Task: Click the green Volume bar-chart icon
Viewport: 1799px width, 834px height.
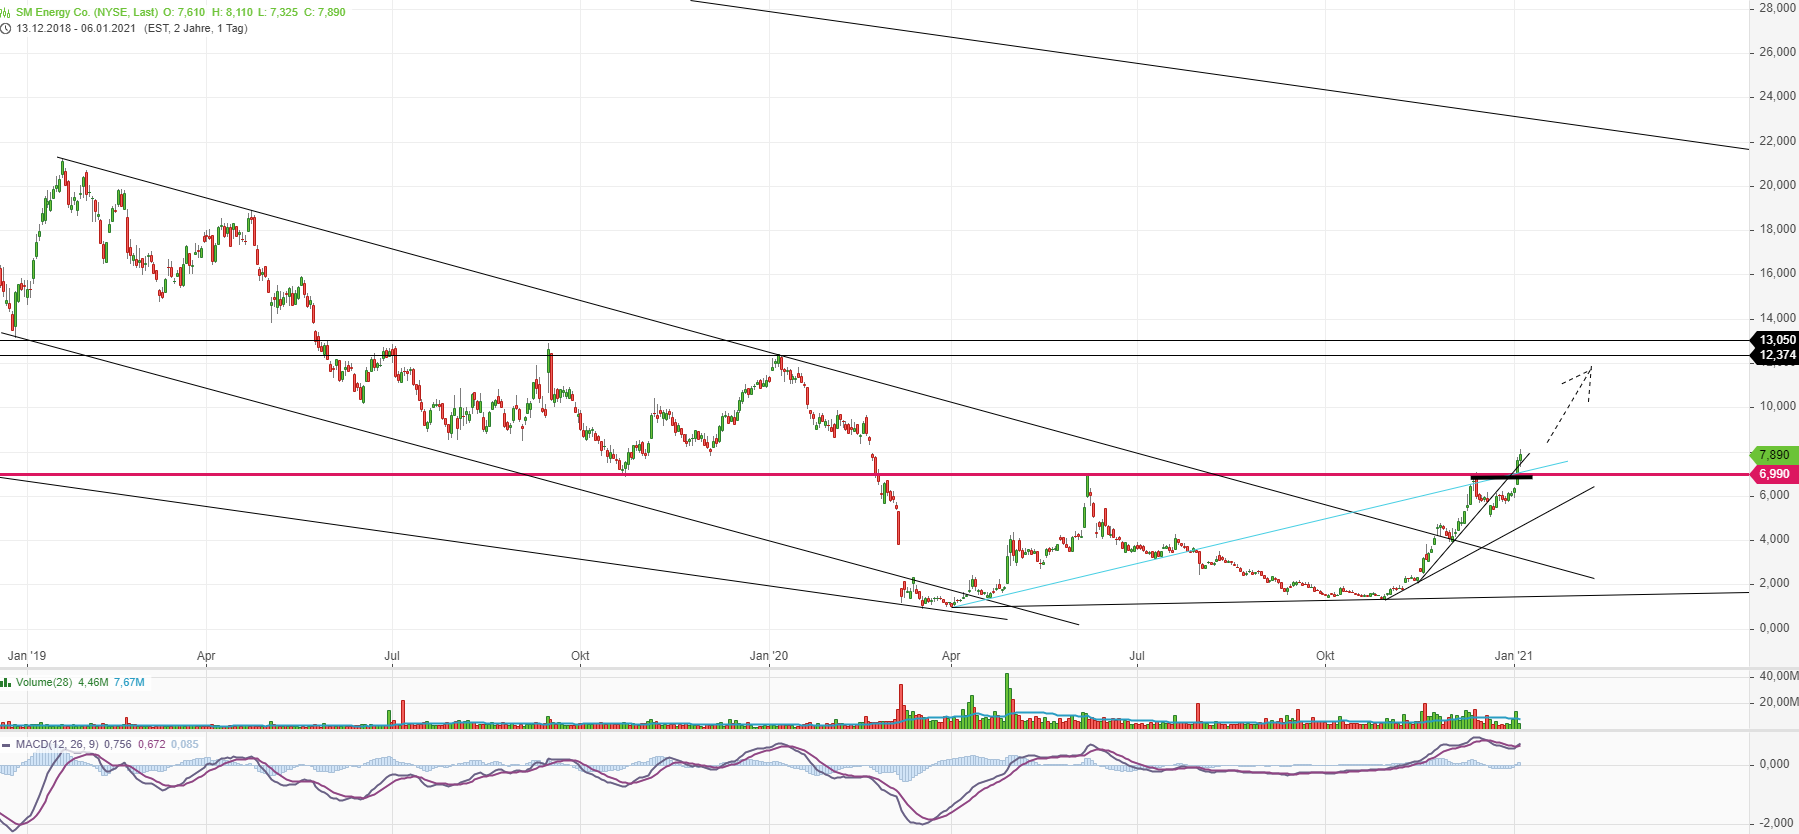Action: click(x=6, y=683)
